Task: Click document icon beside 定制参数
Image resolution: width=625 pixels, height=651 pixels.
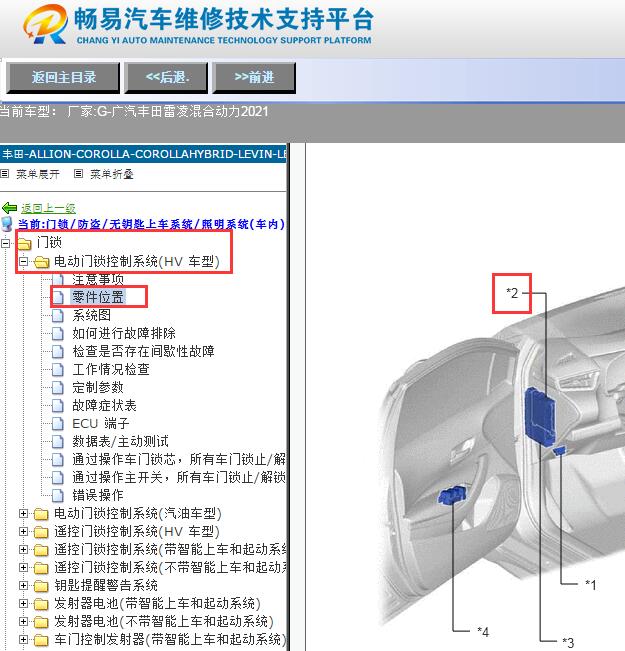Action: [x=58, y=388]
